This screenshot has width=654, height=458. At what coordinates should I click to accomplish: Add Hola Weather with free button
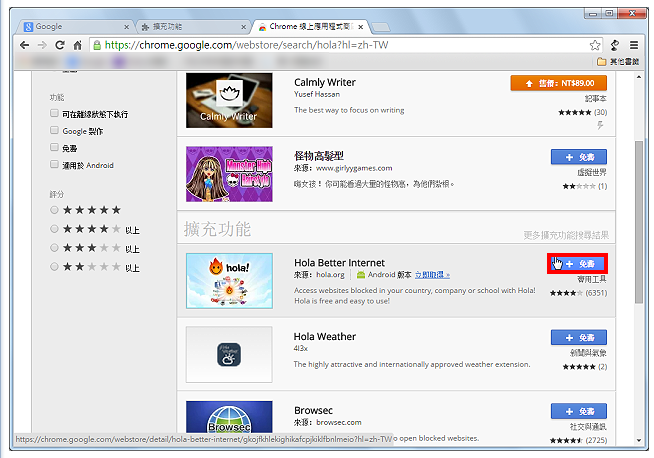[x=579, y=337]
